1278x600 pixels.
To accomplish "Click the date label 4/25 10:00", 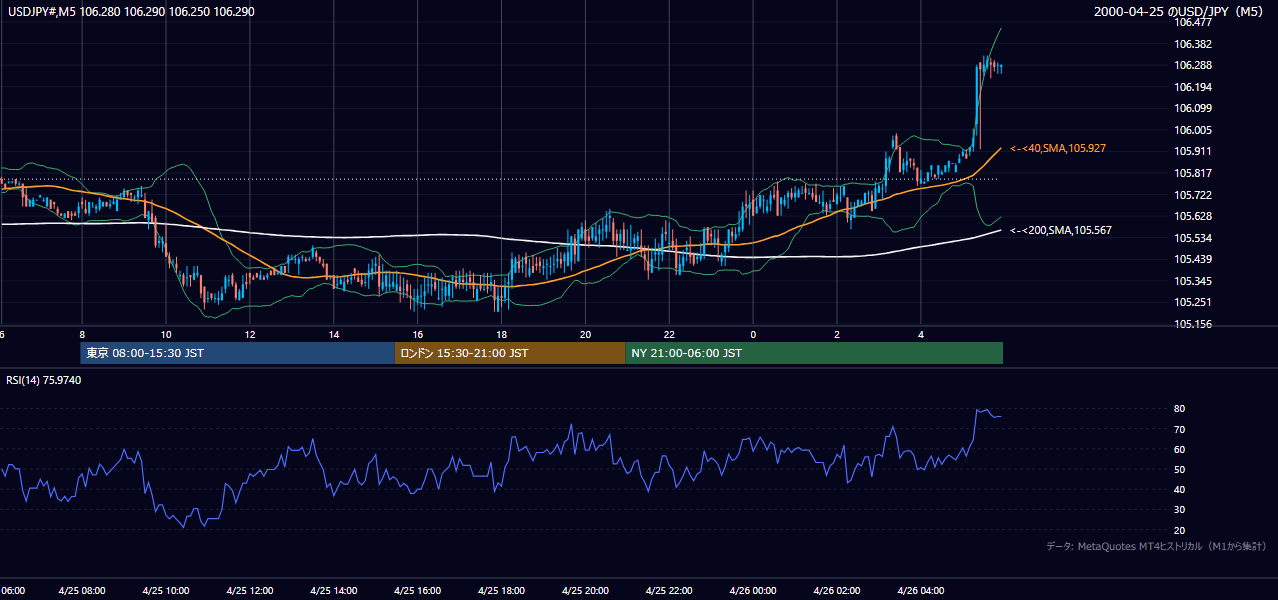I will (166, 590).
